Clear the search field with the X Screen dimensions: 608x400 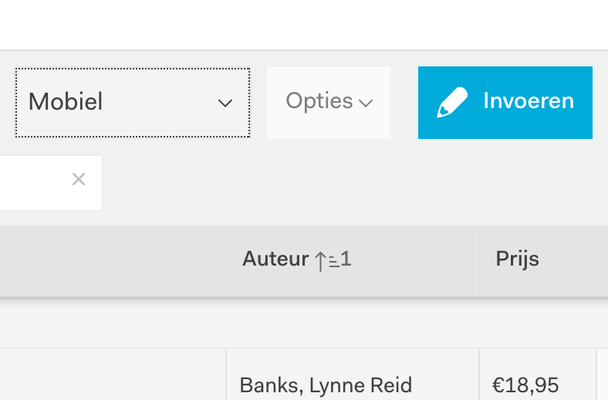[79, 179]
